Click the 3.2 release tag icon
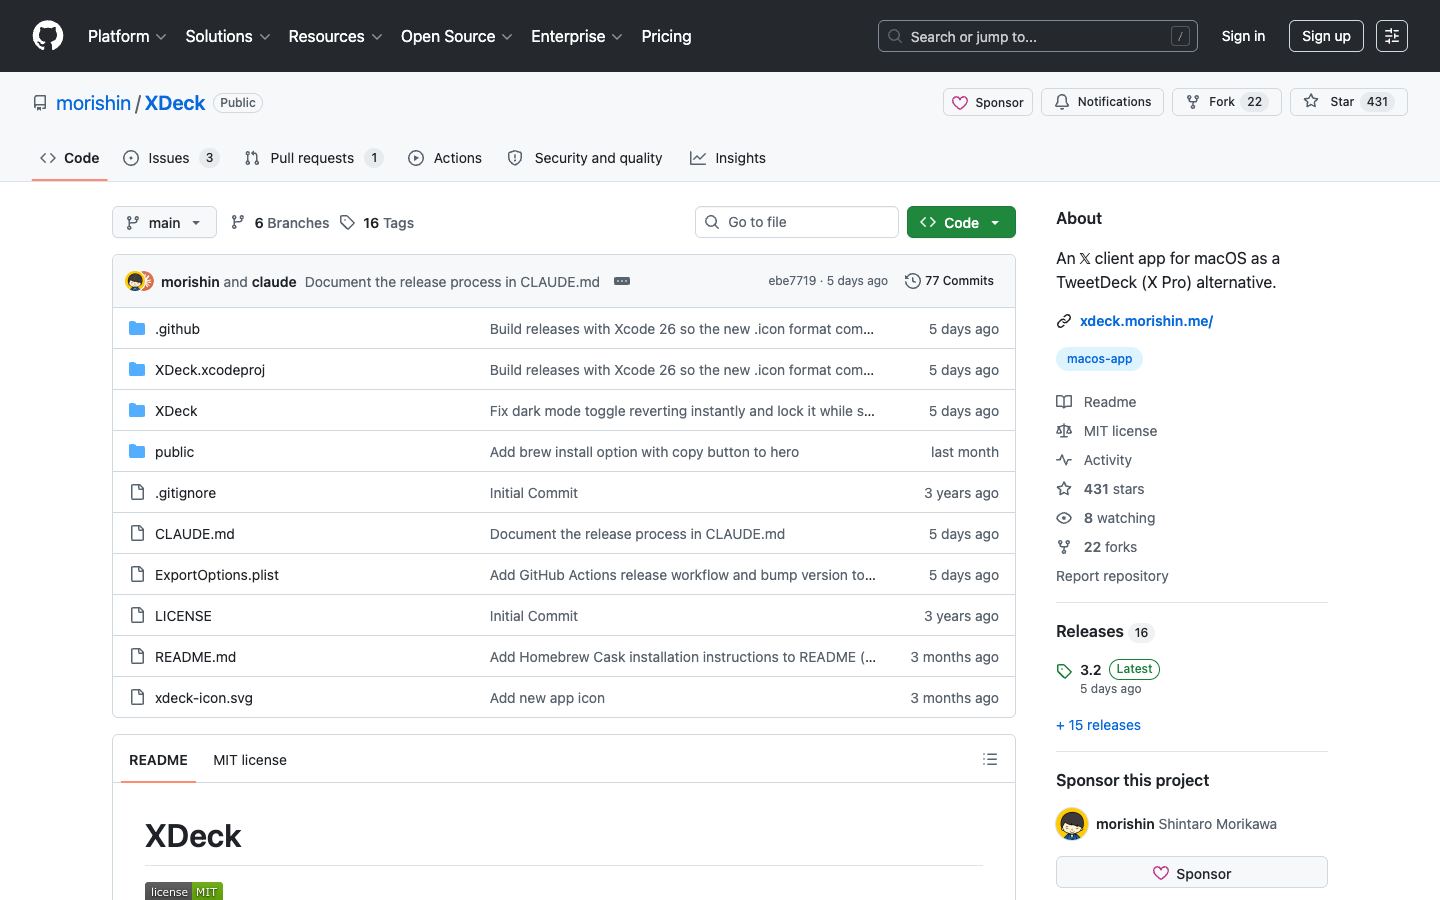 point(1064,671)
